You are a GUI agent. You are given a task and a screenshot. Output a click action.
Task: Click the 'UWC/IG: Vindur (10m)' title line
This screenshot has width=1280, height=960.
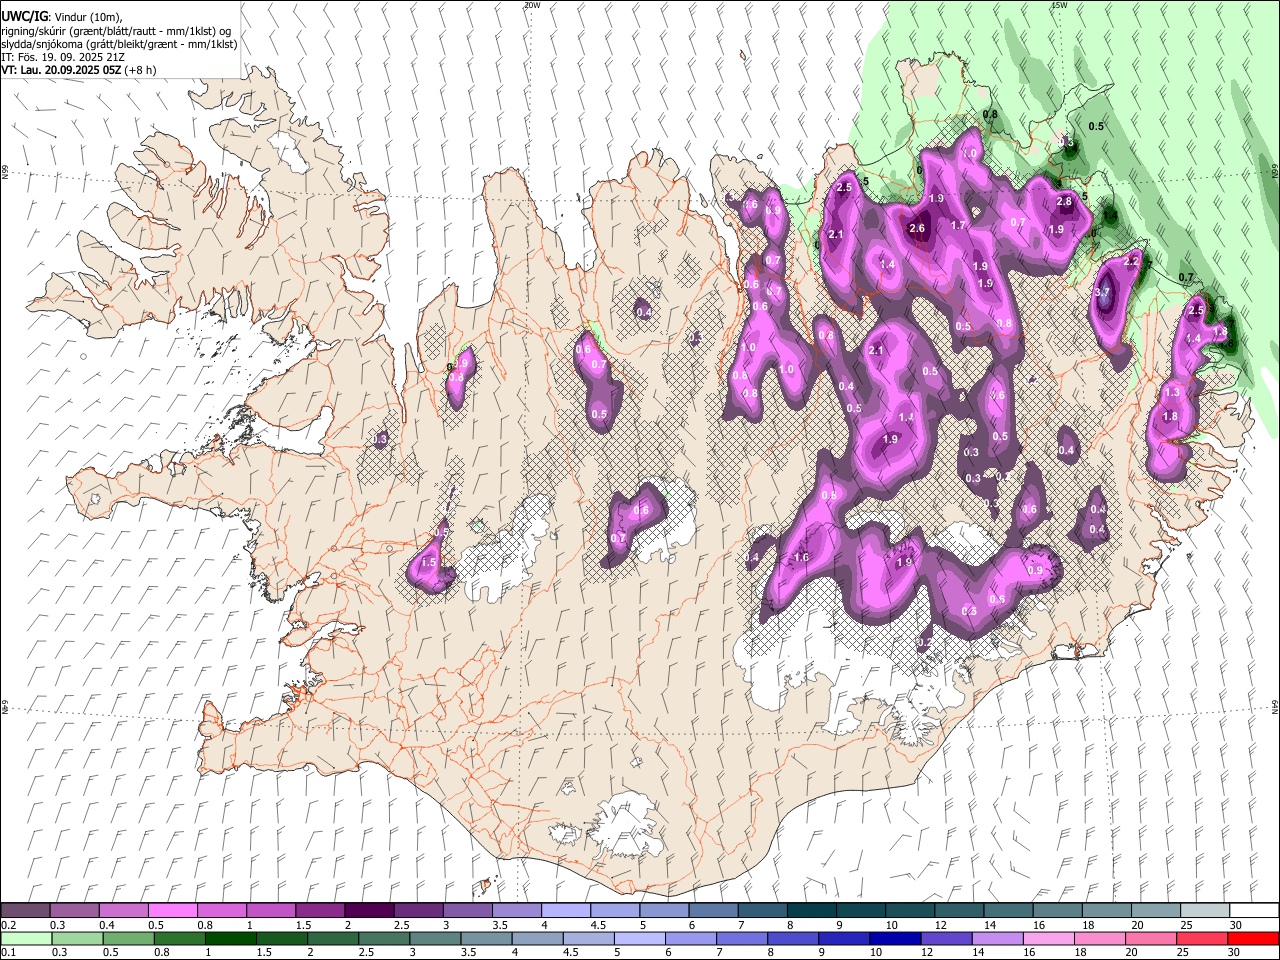click(62, 17)
